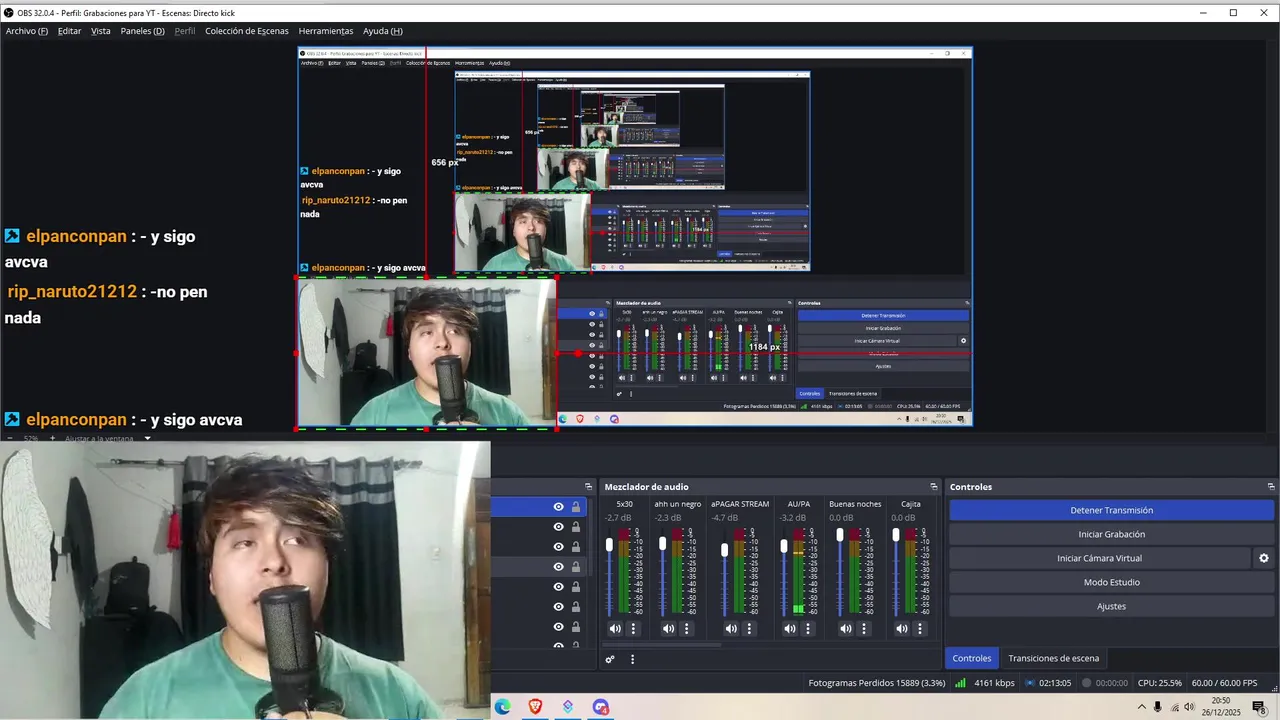Open Microsoft Edge from the taskbar
The height and width of the screenshot is (720, 1280).
click(x=503, y=707)
